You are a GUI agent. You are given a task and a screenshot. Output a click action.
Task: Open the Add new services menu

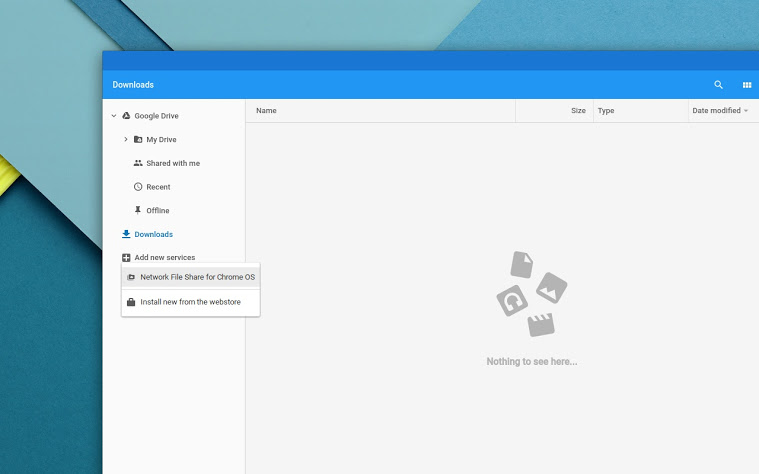point(165,258)
